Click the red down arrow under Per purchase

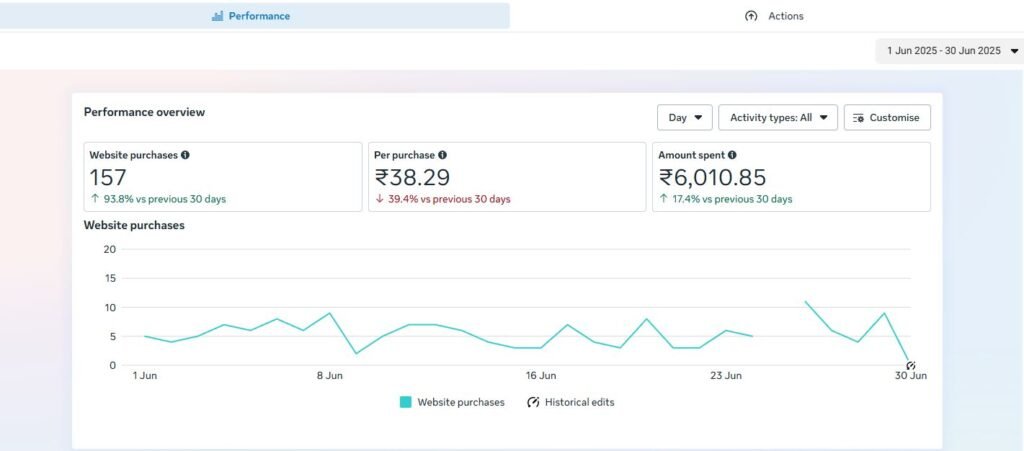coord(379,199)
